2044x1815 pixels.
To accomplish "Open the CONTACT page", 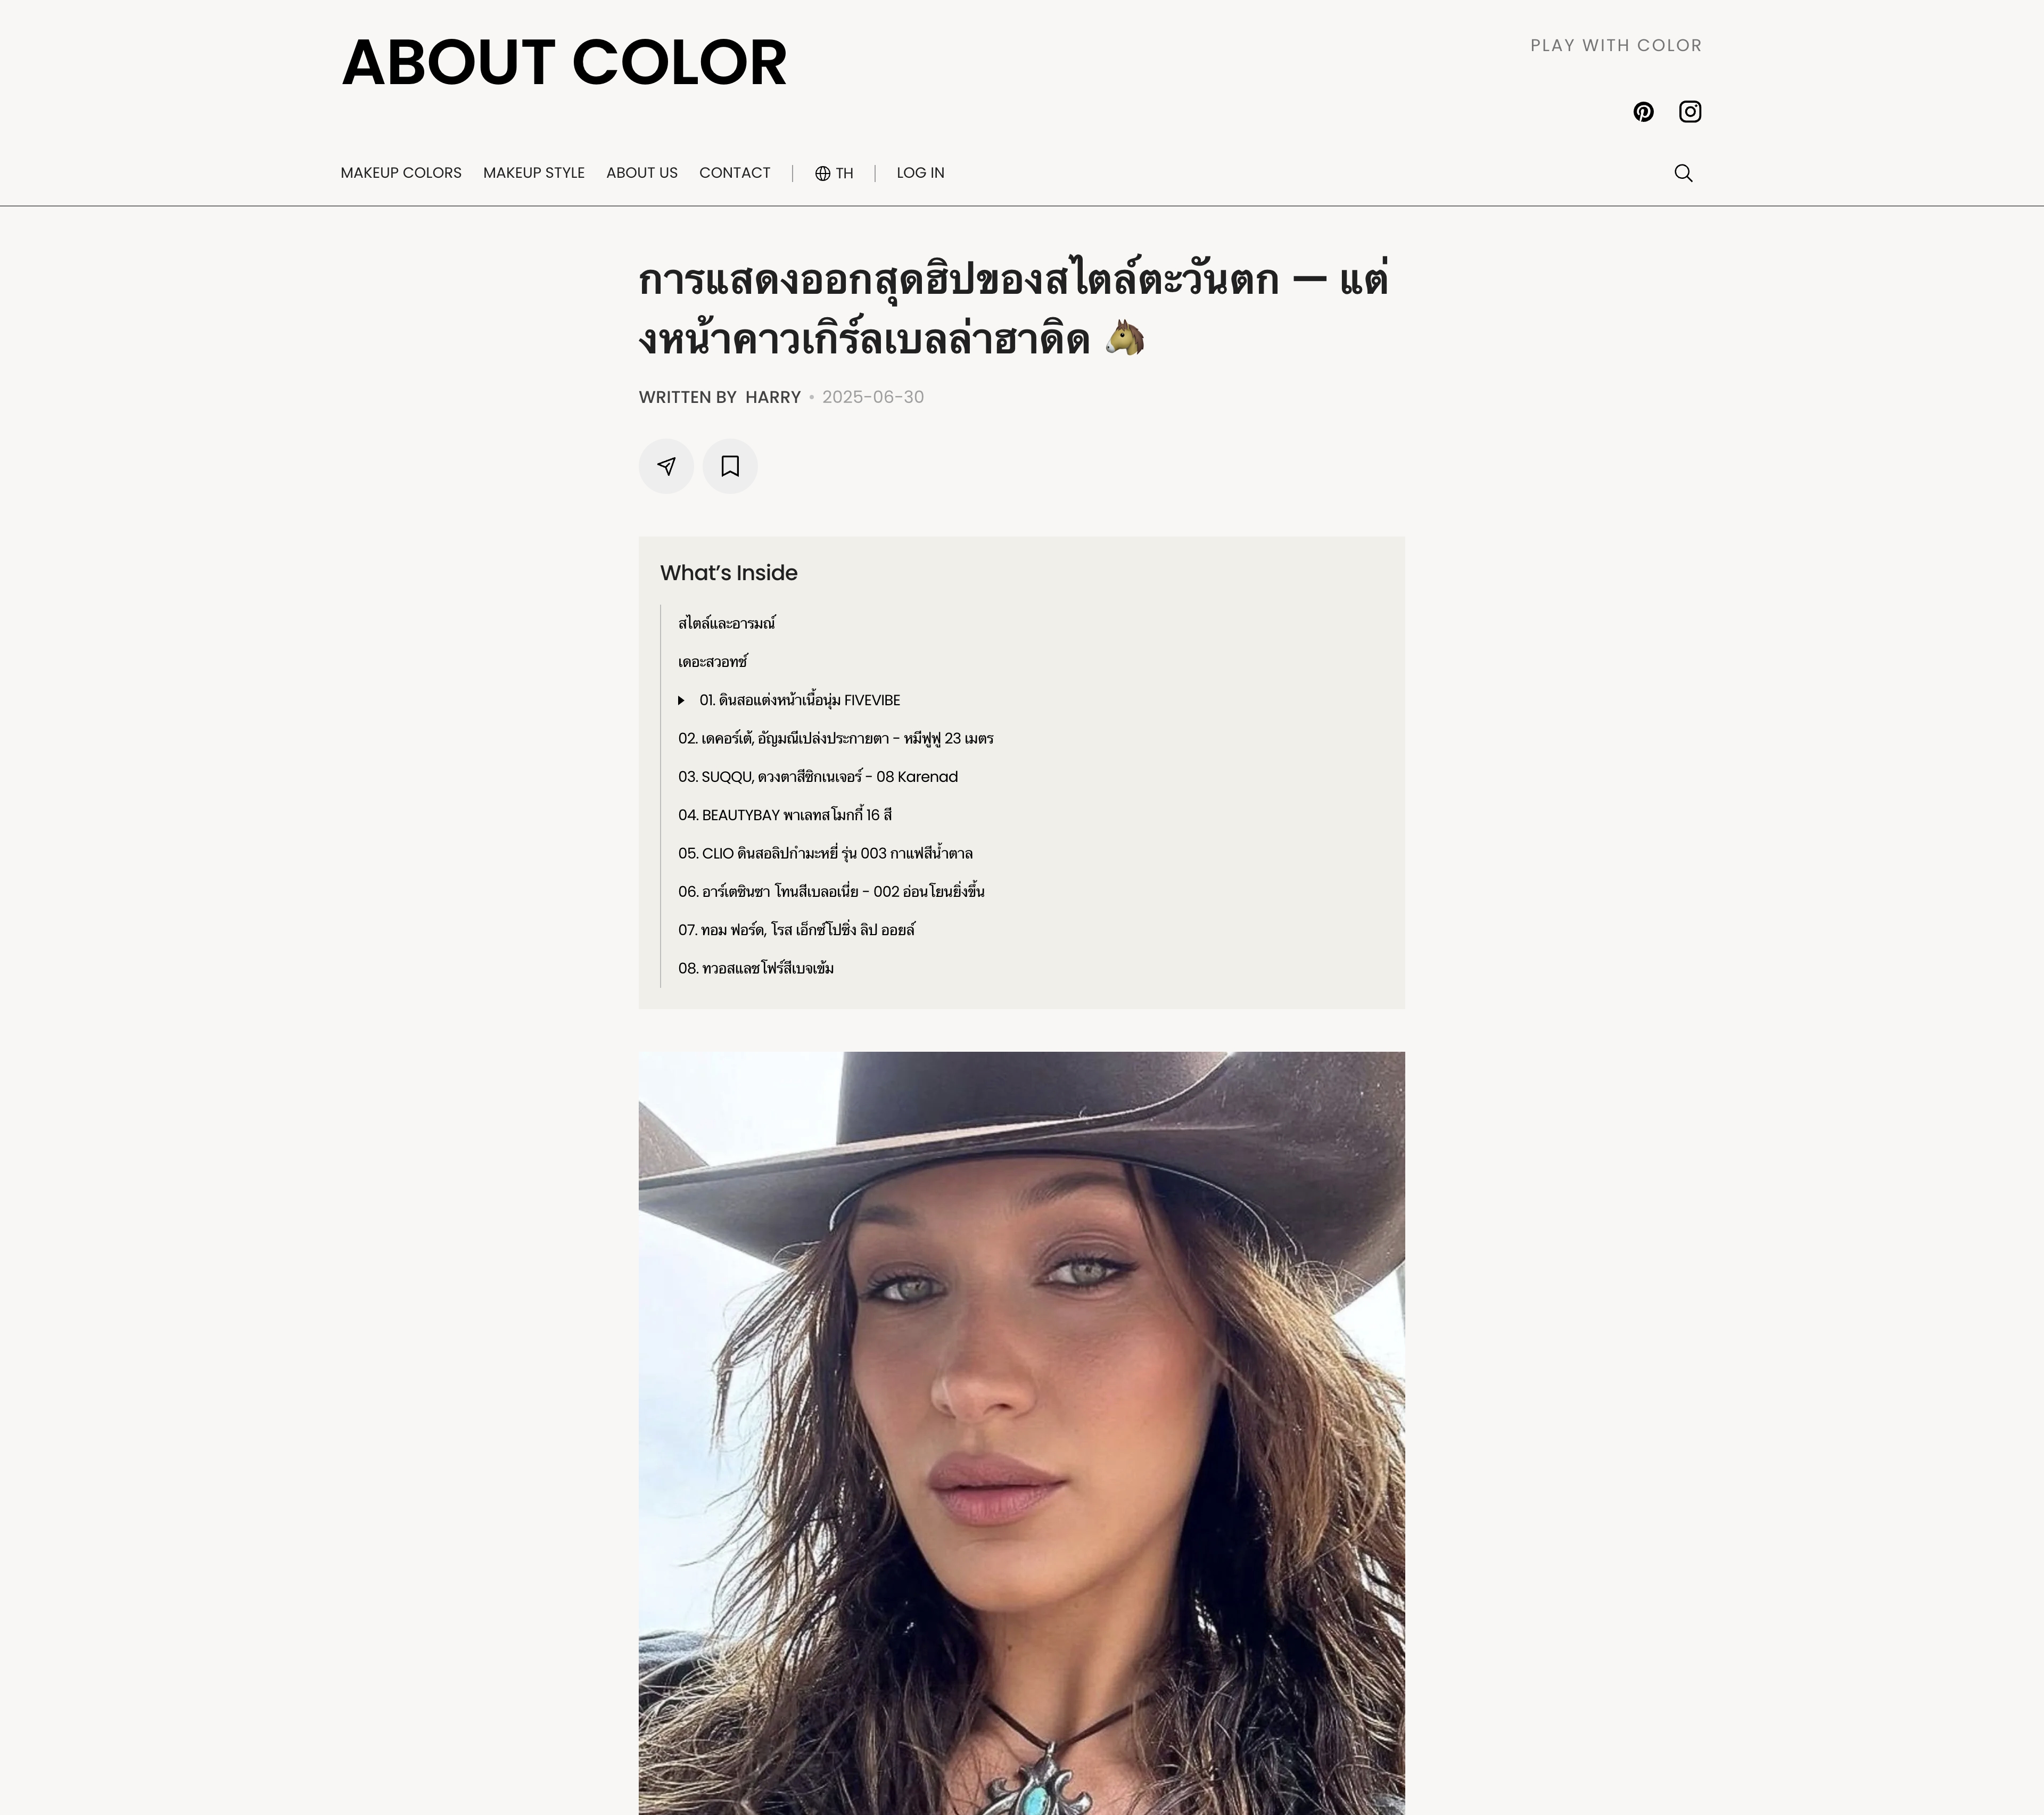I will click(x=735, y=173).
